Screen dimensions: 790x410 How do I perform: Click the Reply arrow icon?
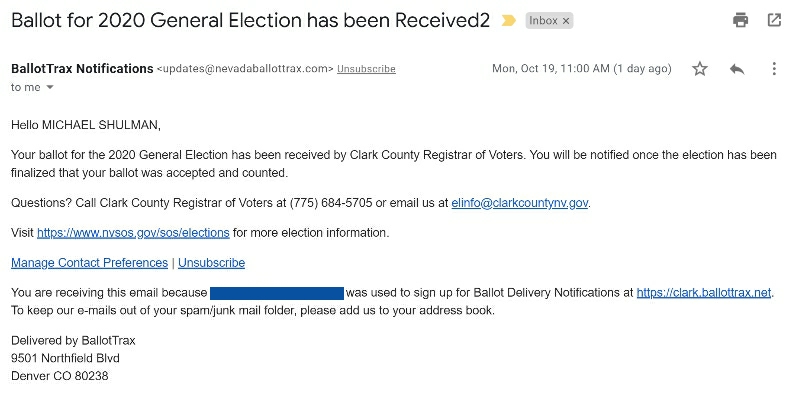coord(737,69)
